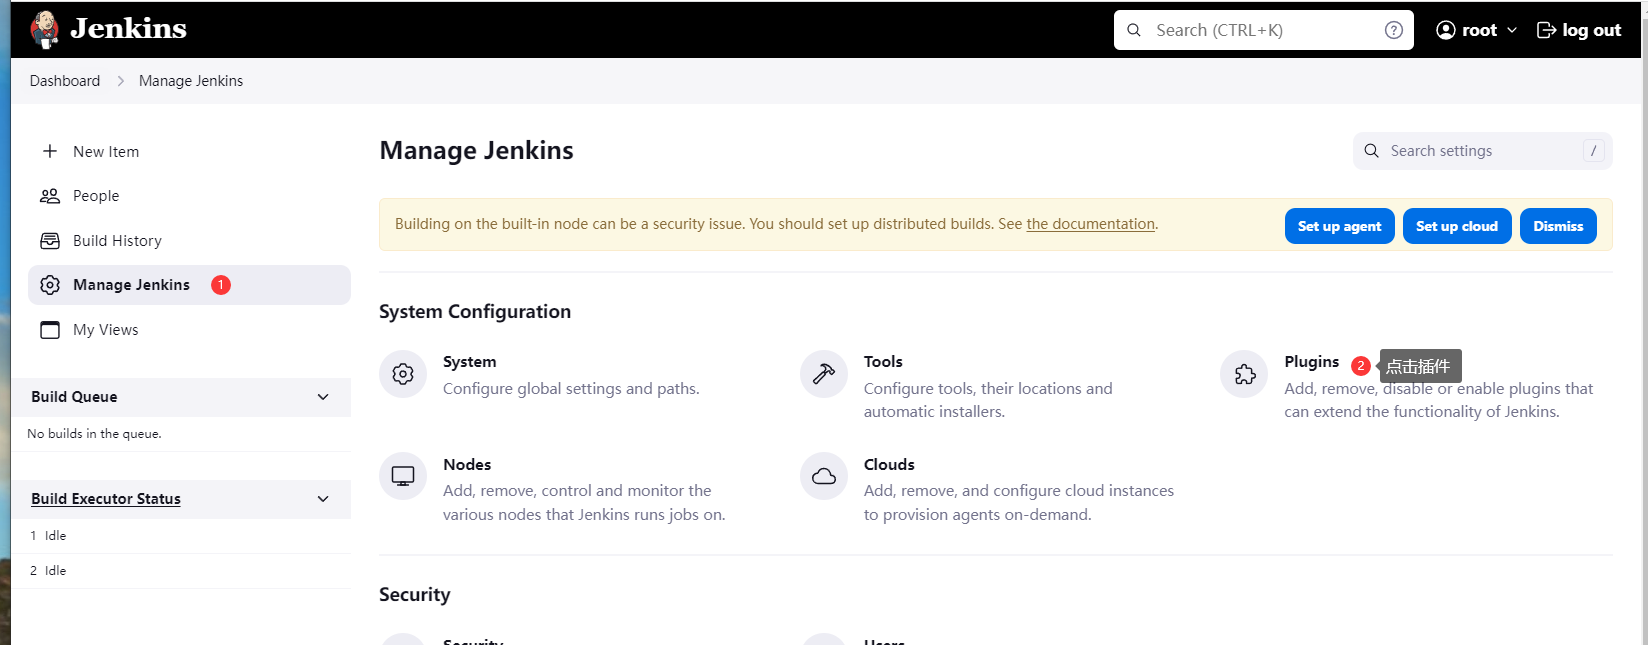The width and height of the screenshot is (1648, 645).
Task: Click the My Views window icon
Action: coord(50,330)
